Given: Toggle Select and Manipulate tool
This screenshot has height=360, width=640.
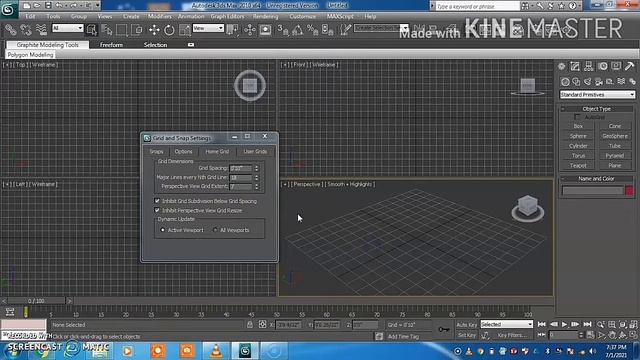Looking at the screenshot, I should tap(250, 29).
